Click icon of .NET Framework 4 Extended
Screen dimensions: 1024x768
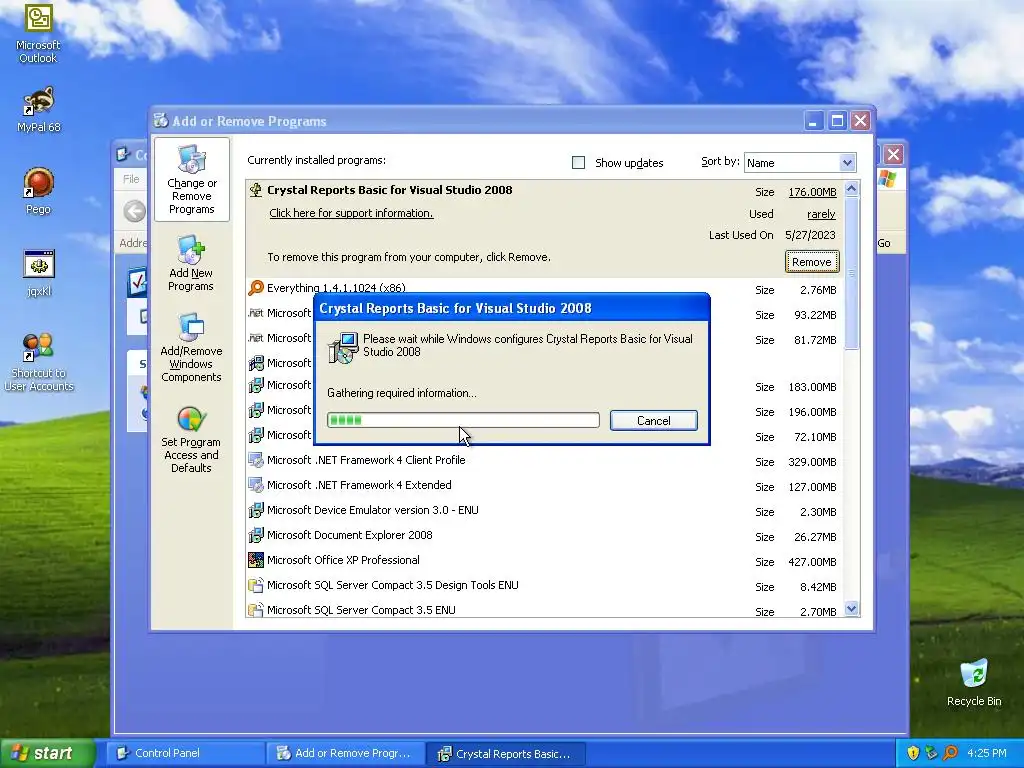click(x=256, y=485)
